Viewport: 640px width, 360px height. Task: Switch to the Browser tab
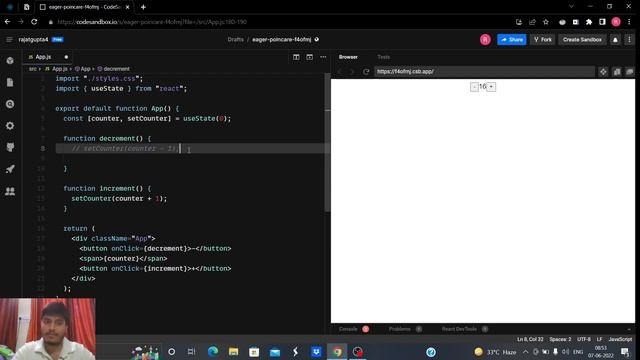(348, 57)
